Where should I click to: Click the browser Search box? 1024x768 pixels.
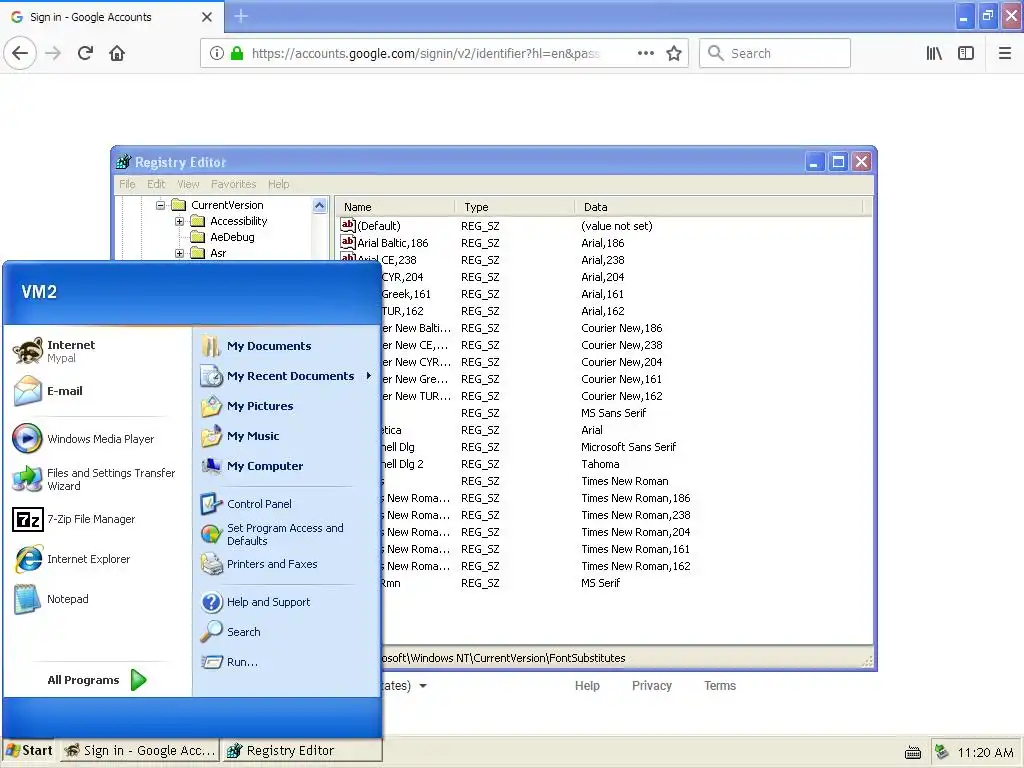tap(775, 53)
